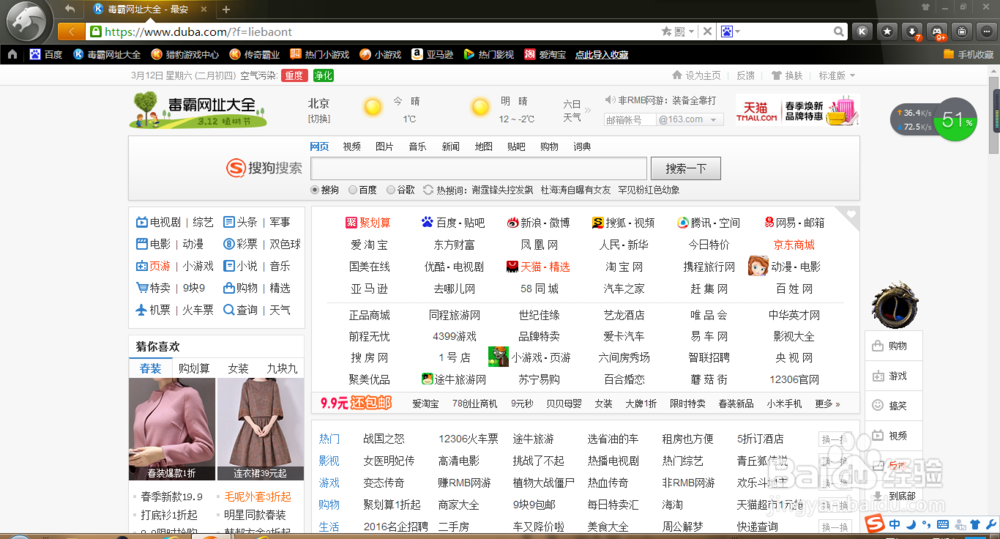Screen dimensions: 1000x539
Task: Expand the @163.com email domain dropdown
Action: click(714, 119)
